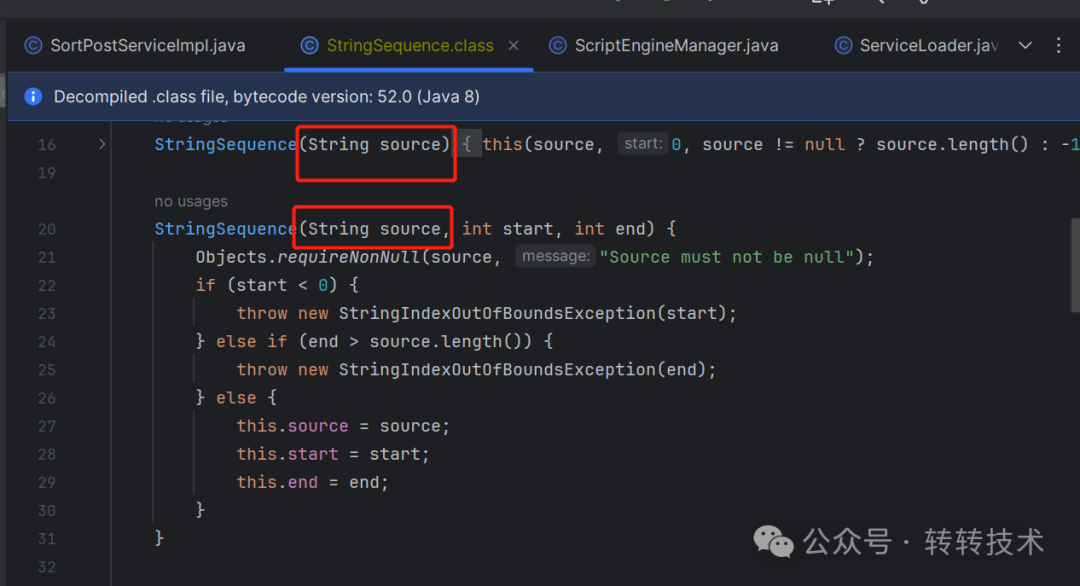Click "this.source" on line 27
The width and height of the screenshot is (1080, 586).
[293, 426]
